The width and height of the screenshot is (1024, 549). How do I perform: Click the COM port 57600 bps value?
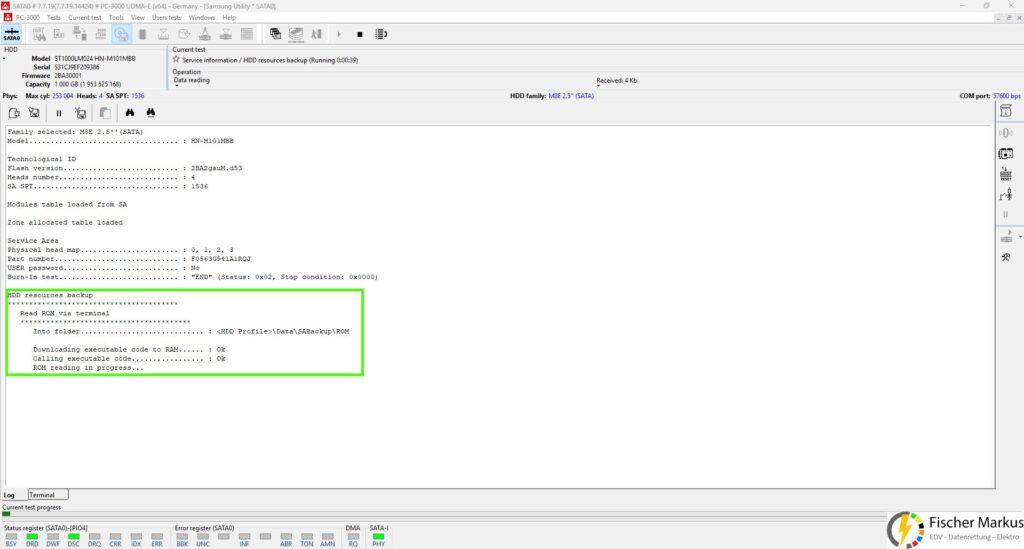[x=1006, y=96]
